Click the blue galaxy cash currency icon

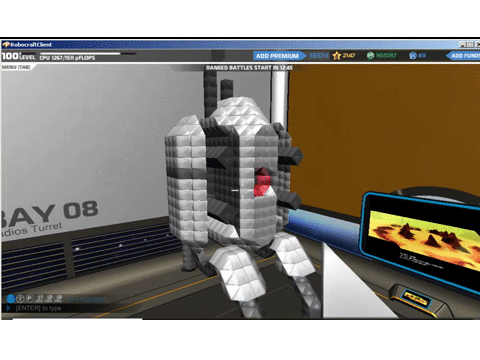413,56
